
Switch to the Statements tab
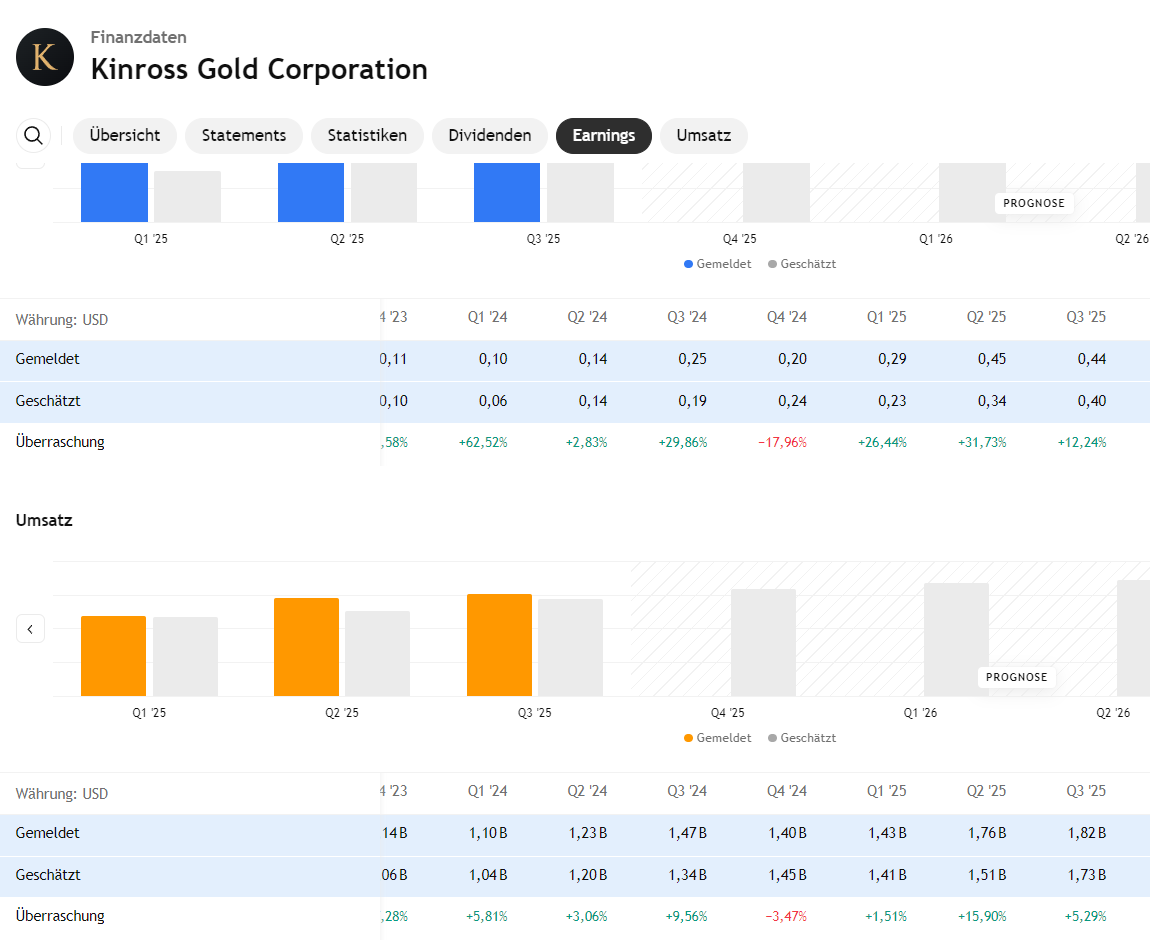(244, 136)
